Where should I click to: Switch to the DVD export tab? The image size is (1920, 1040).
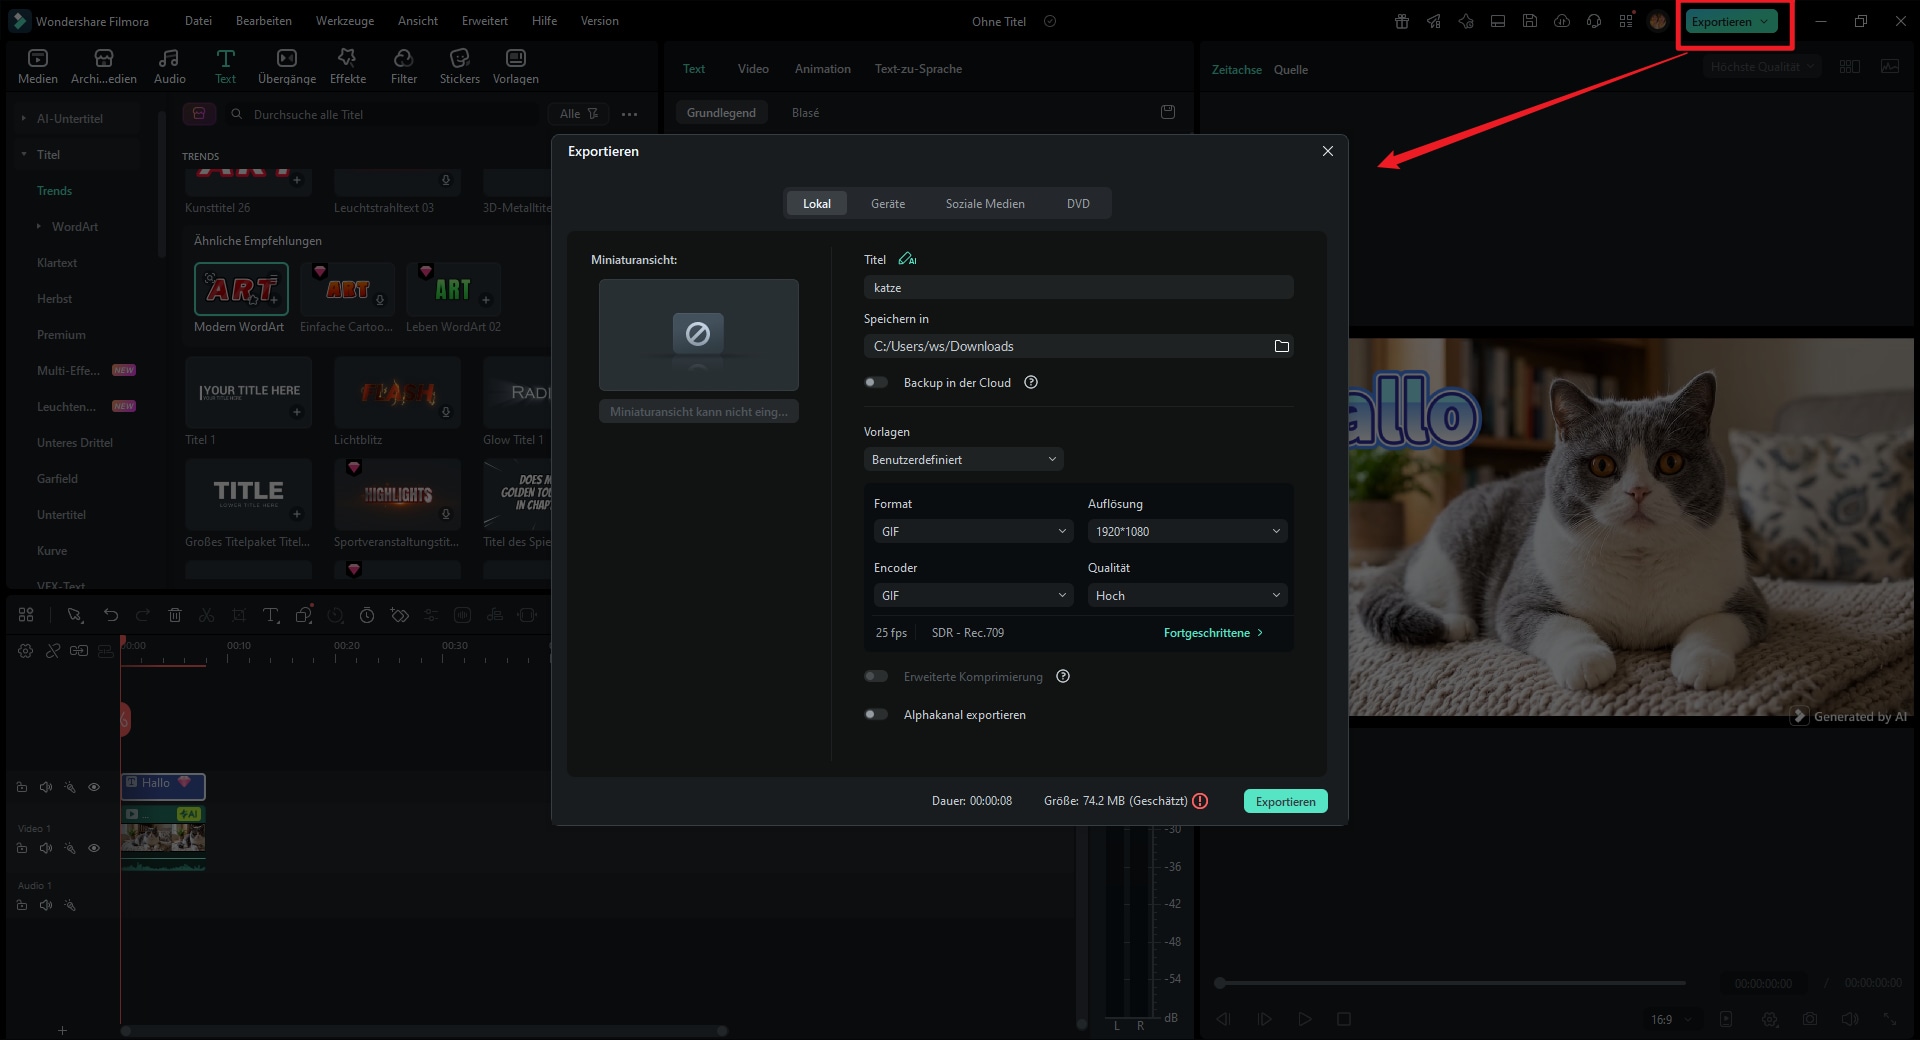coord(1078,203)
